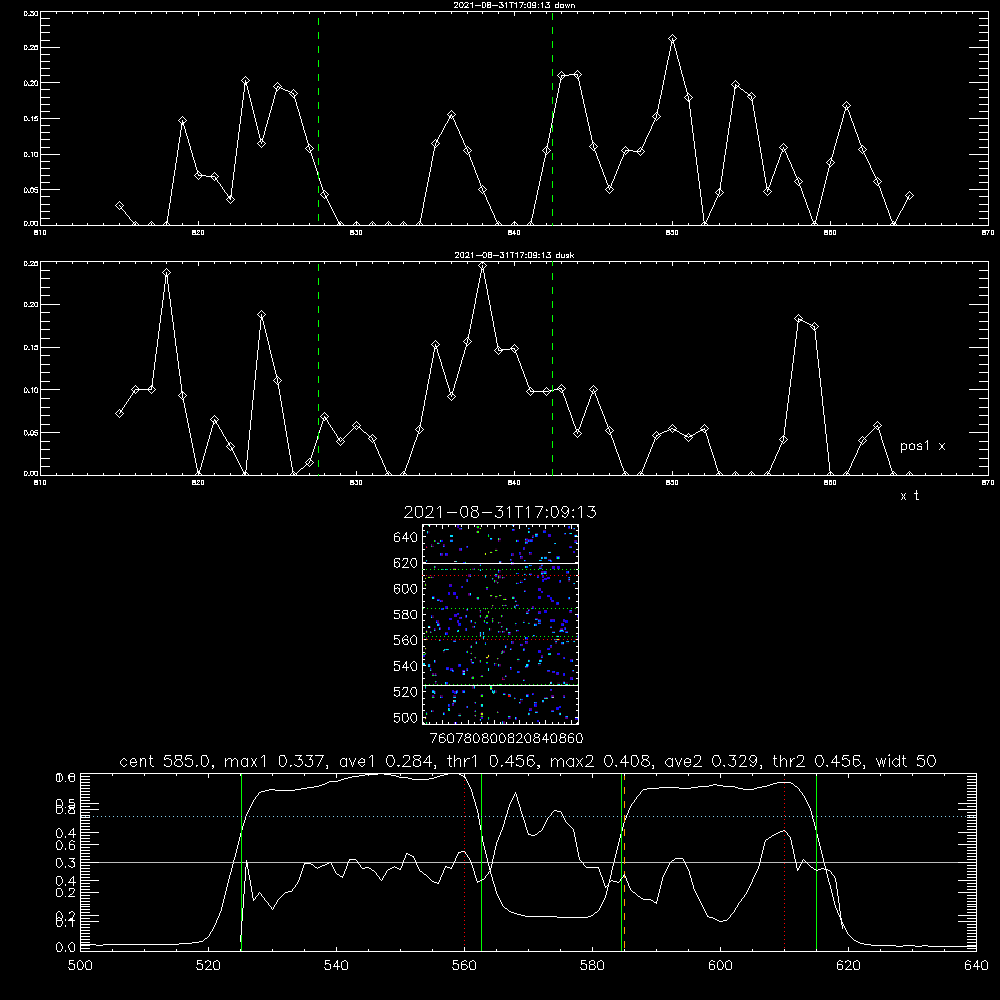Select the "thr1 0.456" value in stats header
Viewport: 1000px width, 1000px height.
pos(492,761)
